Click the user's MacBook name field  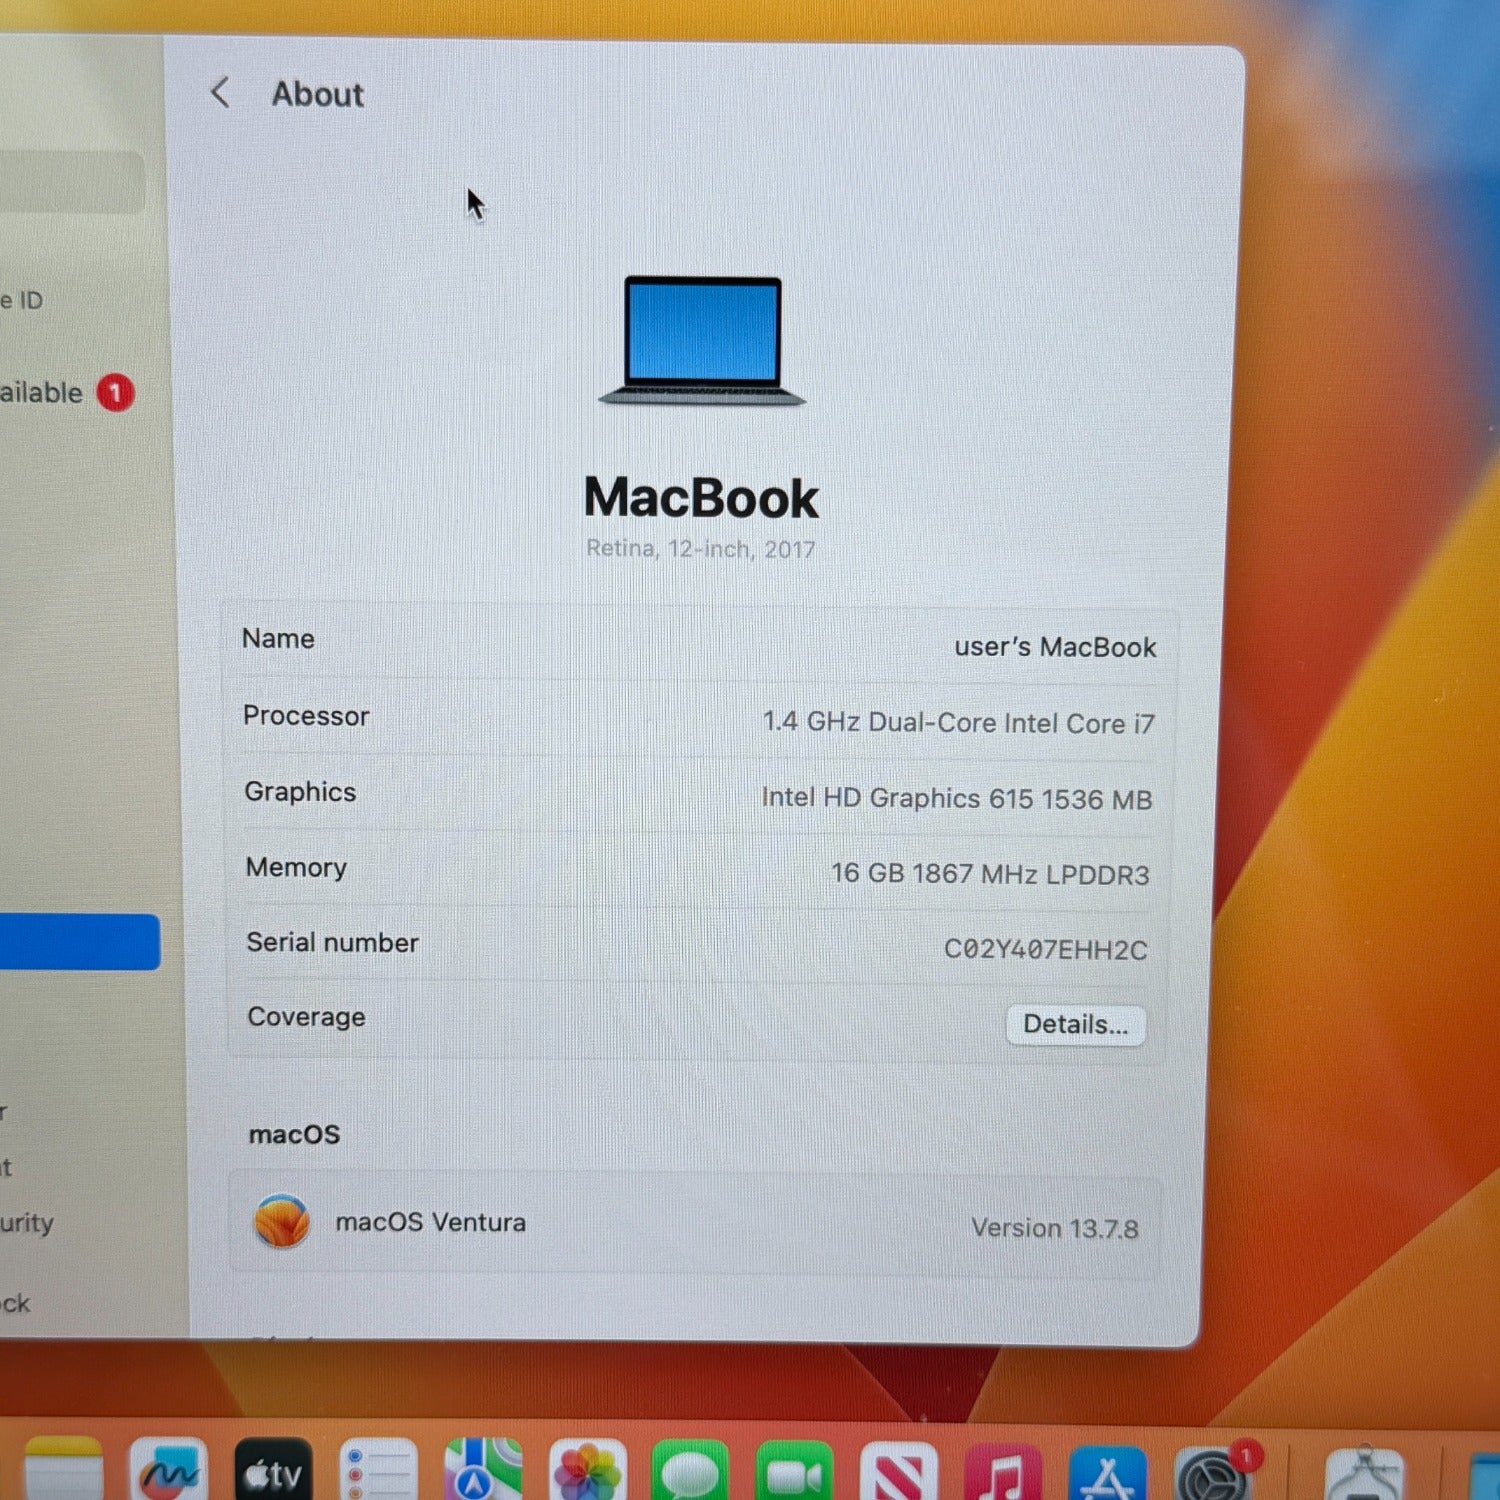[x=1054, y=647]
